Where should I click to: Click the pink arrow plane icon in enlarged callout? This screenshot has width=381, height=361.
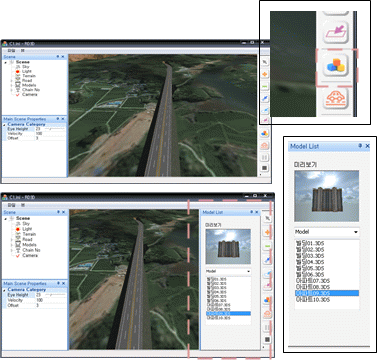336,32
